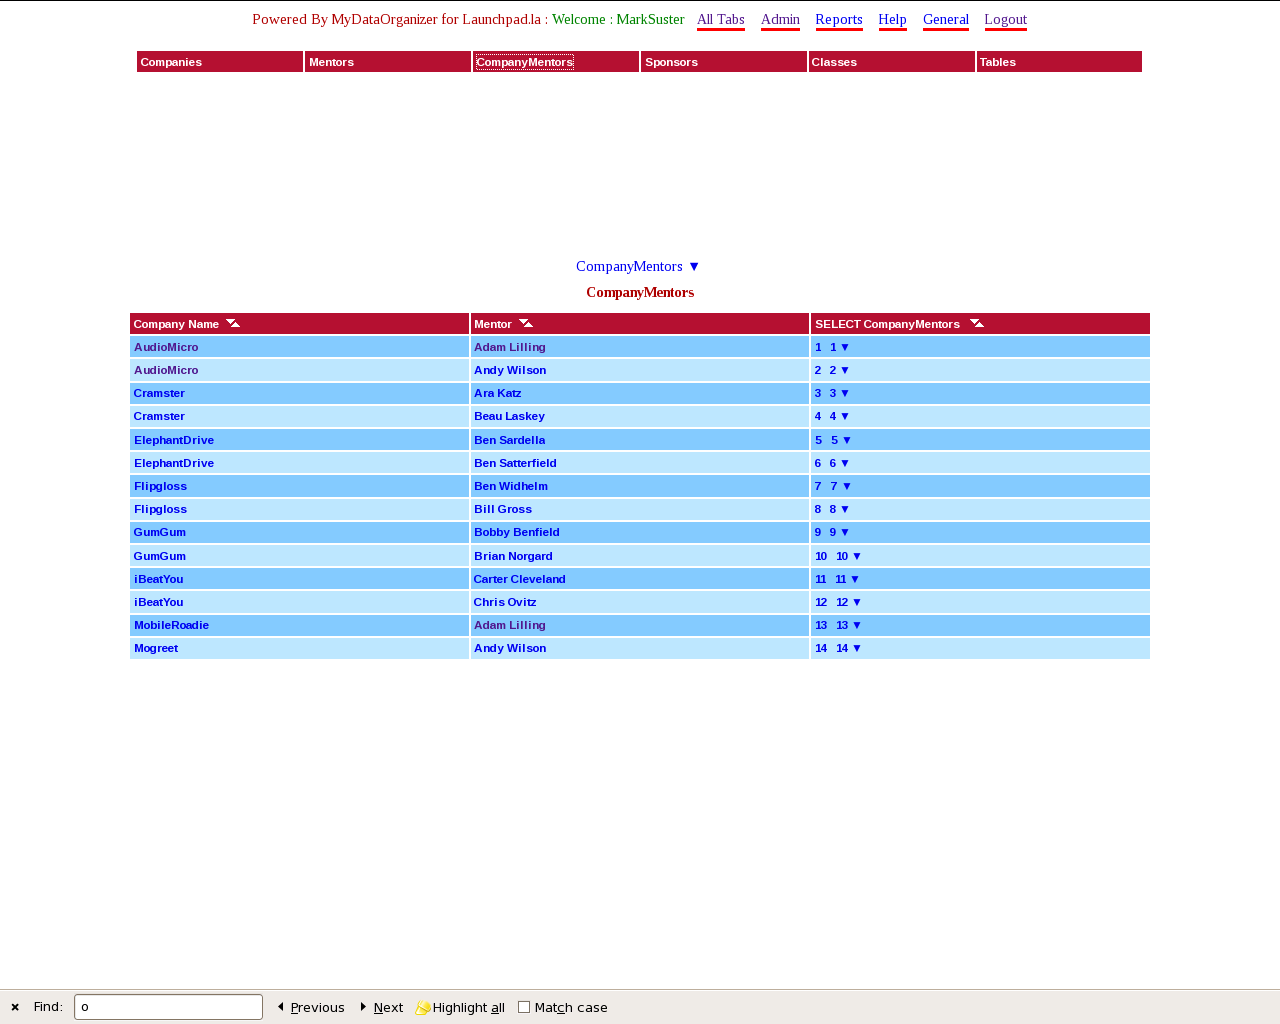This screenshot has width=1280, height=1024.
Task: Focus the Find text input field
Action: click(168, 1007)
